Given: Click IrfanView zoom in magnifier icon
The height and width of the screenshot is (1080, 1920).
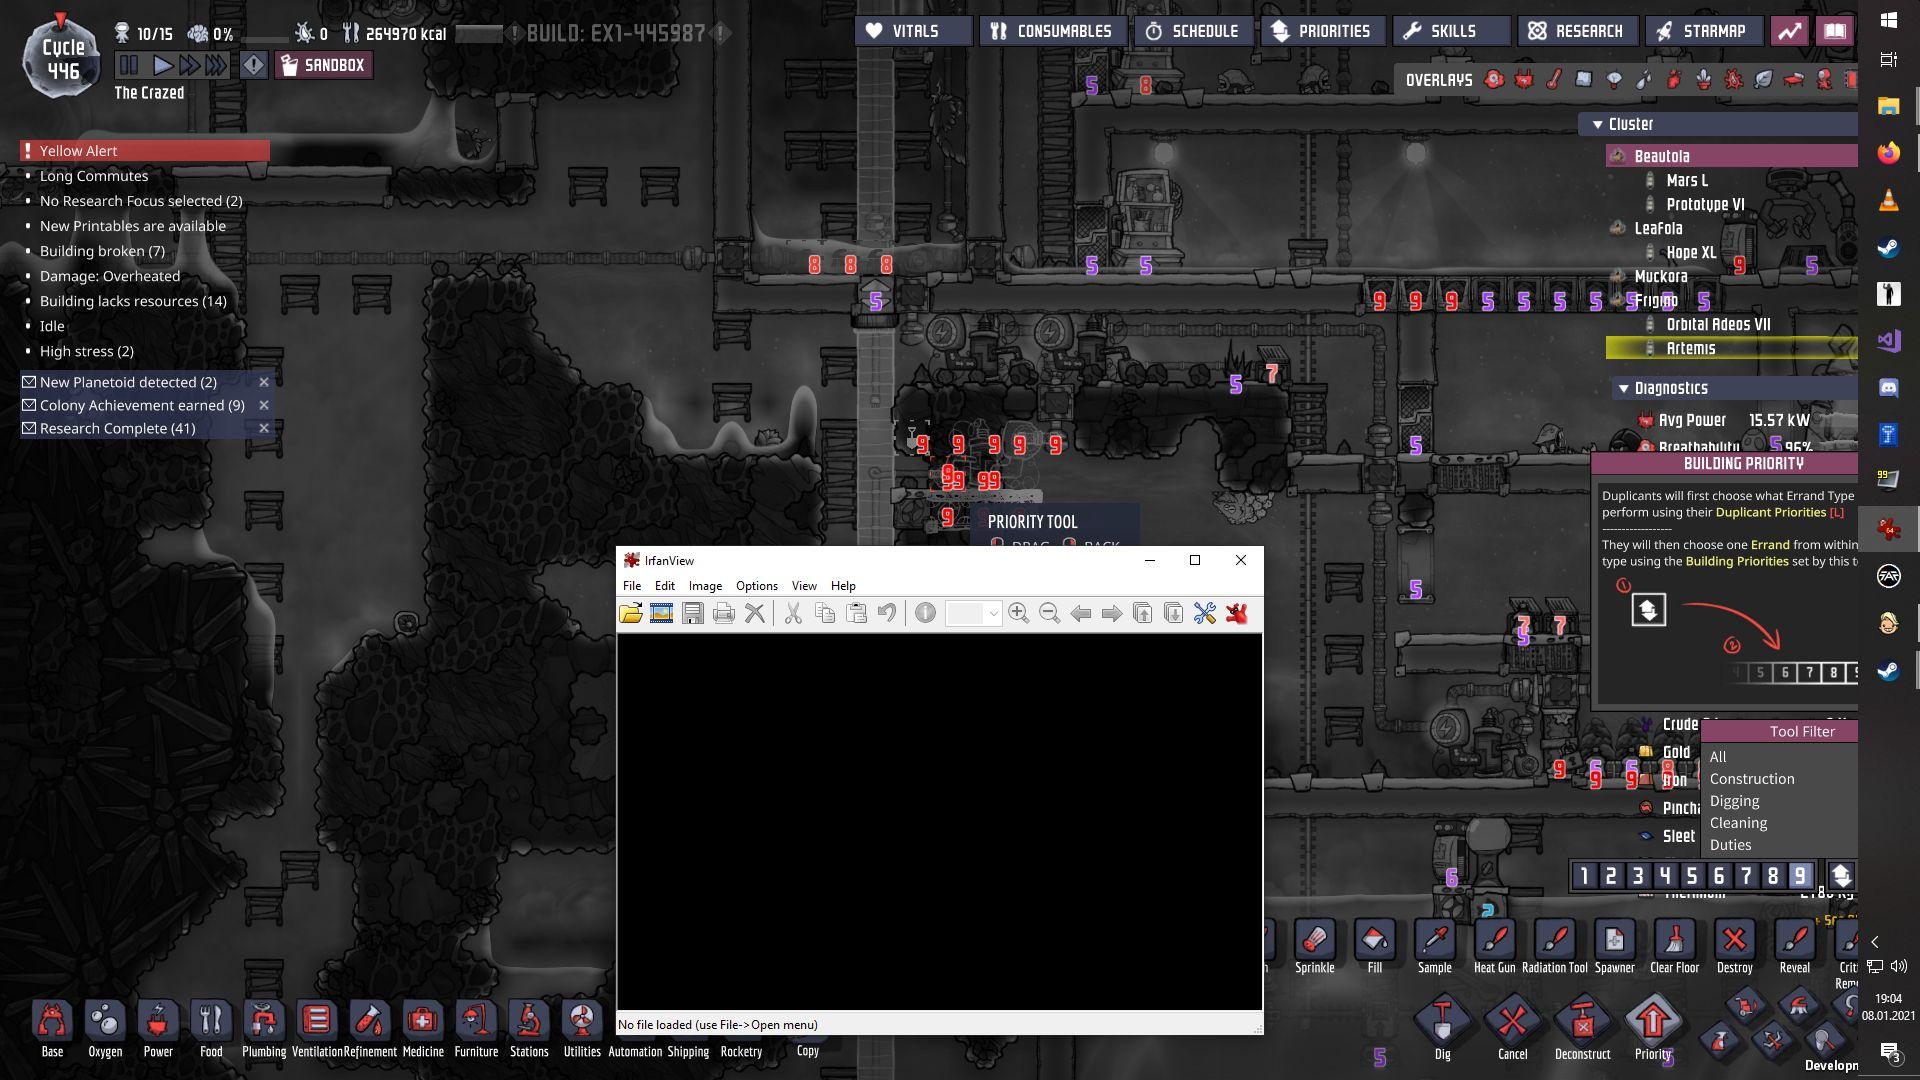Looking at the screenshot, I should pos(1018,613).
